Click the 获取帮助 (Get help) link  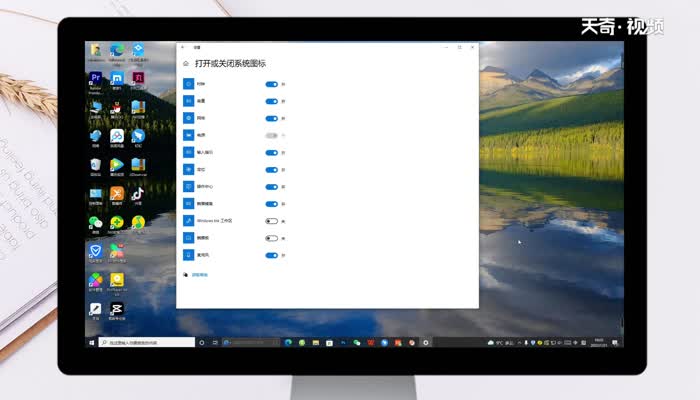pos(199,274)
